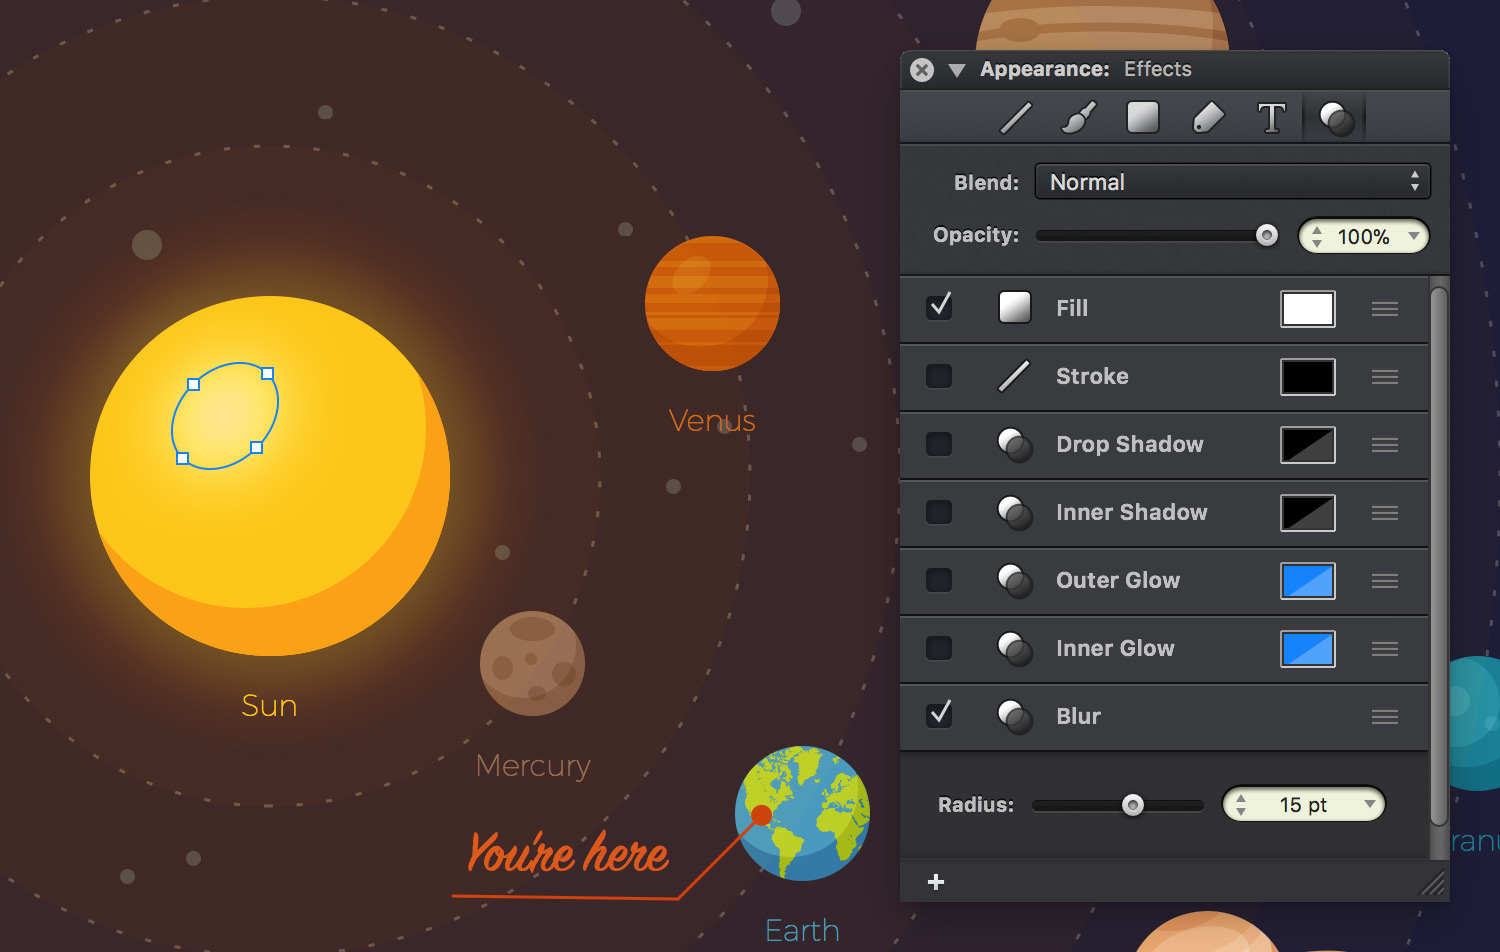Enable the Stroke checkbox
Viewport: 1500px width, 952px height.
coord(939,376)
